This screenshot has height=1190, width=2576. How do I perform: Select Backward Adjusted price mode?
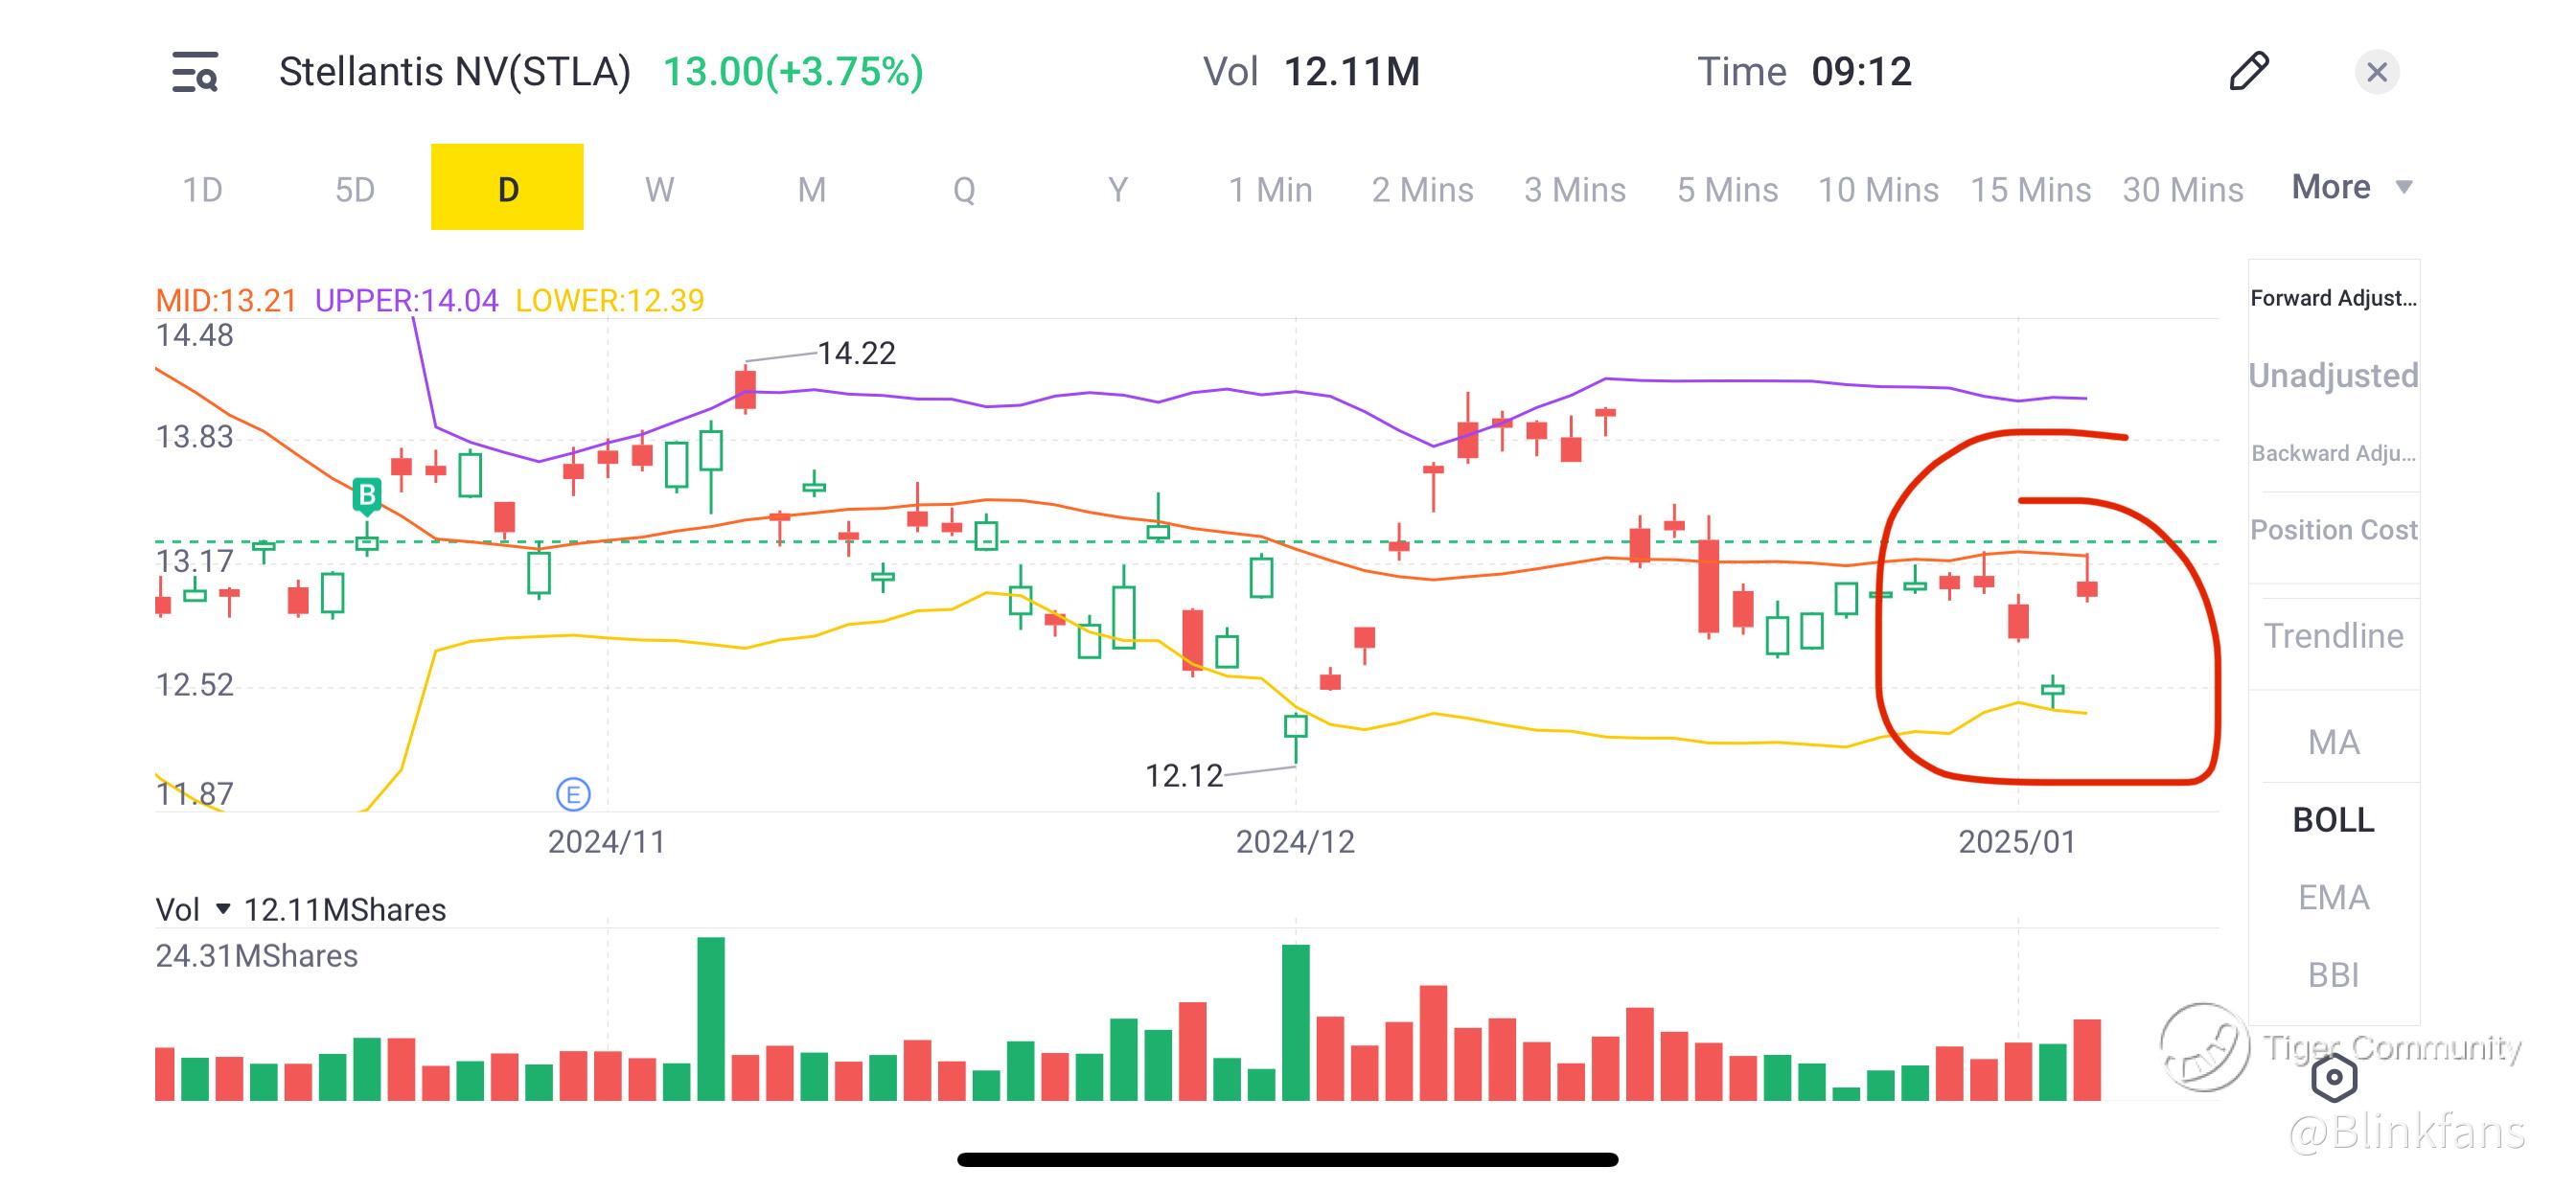2333,453
